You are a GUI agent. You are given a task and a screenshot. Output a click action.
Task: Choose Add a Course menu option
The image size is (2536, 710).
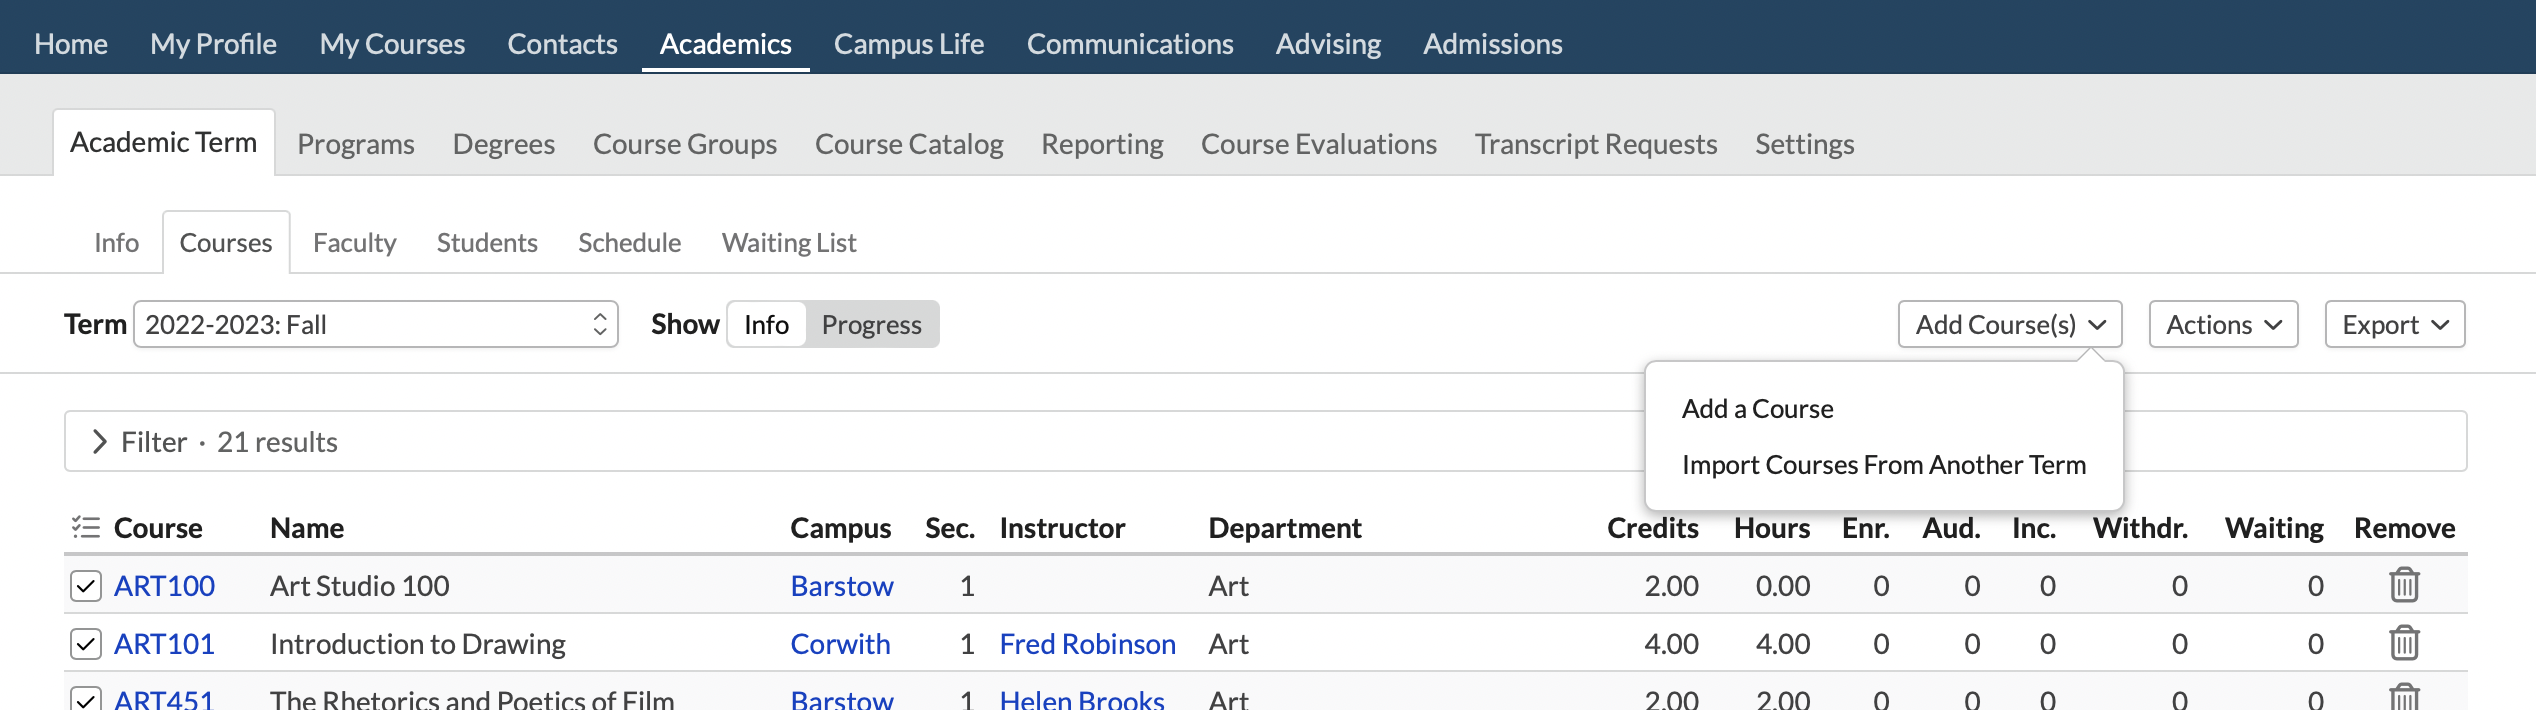pos(1757,409)
